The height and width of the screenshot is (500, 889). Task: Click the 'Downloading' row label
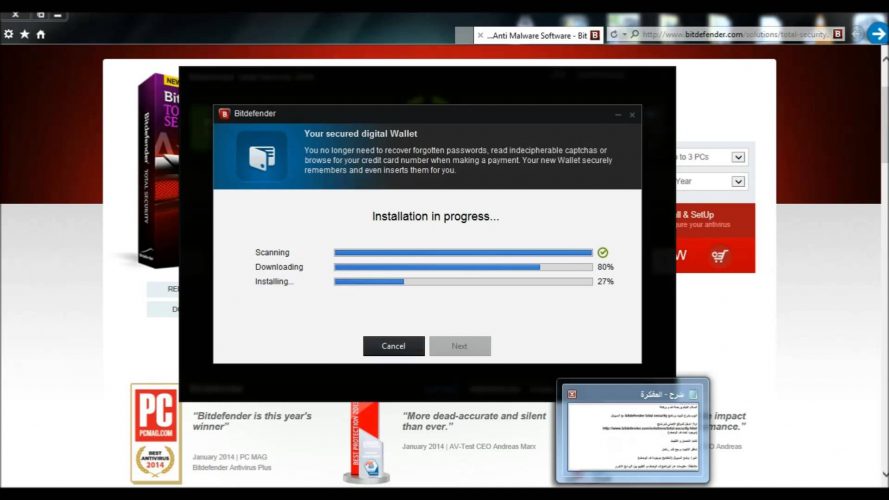pos(279,267)
